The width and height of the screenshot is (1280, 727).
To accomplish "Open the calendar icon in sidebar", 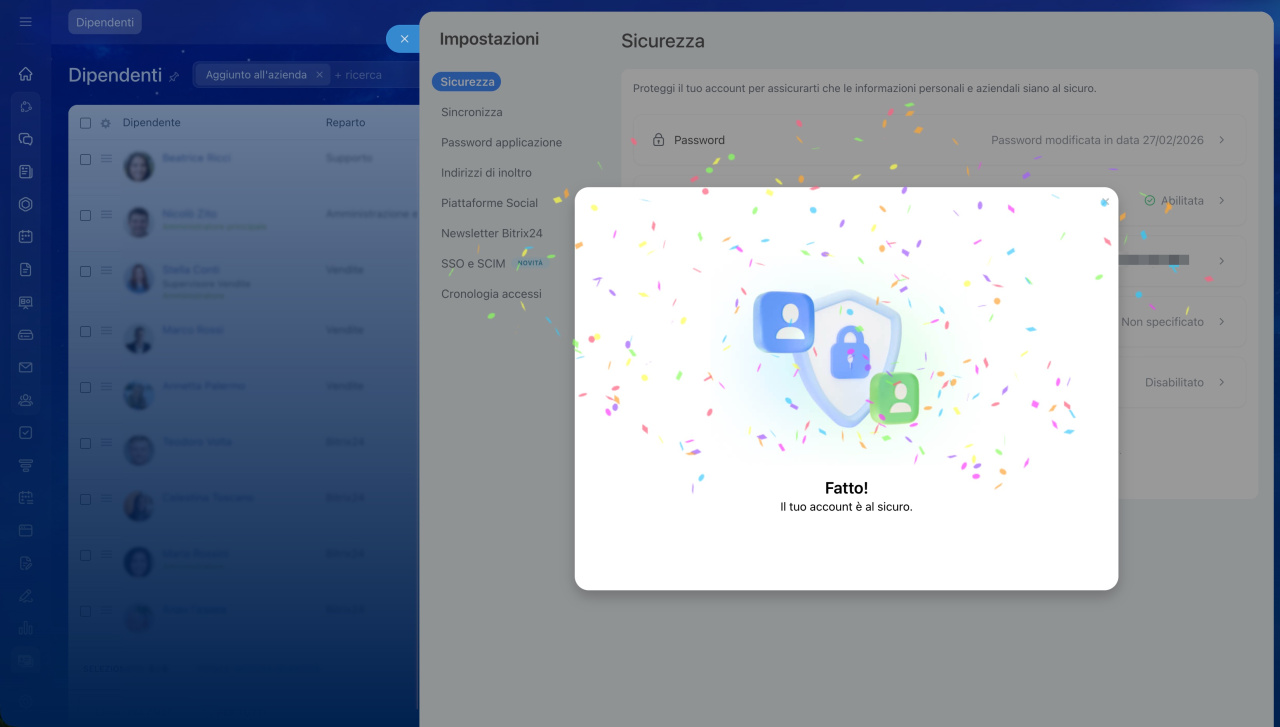I will (26, 237).
